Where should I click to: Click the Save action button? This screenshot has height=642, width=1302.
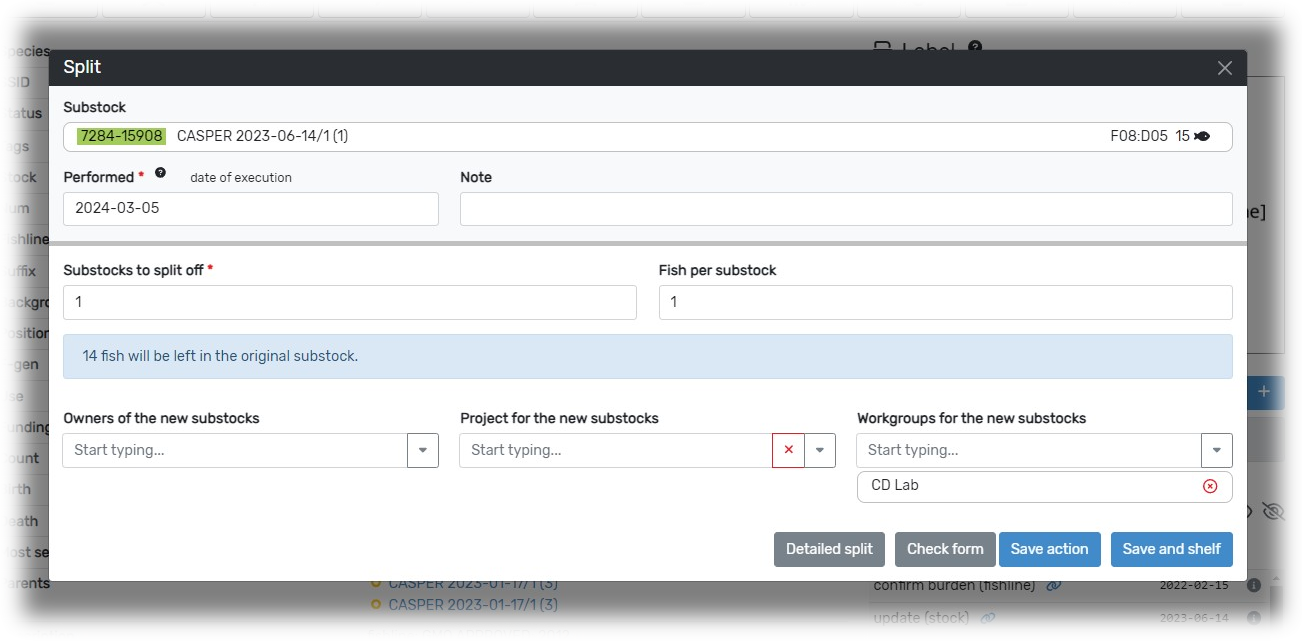tap(1049, 549)
